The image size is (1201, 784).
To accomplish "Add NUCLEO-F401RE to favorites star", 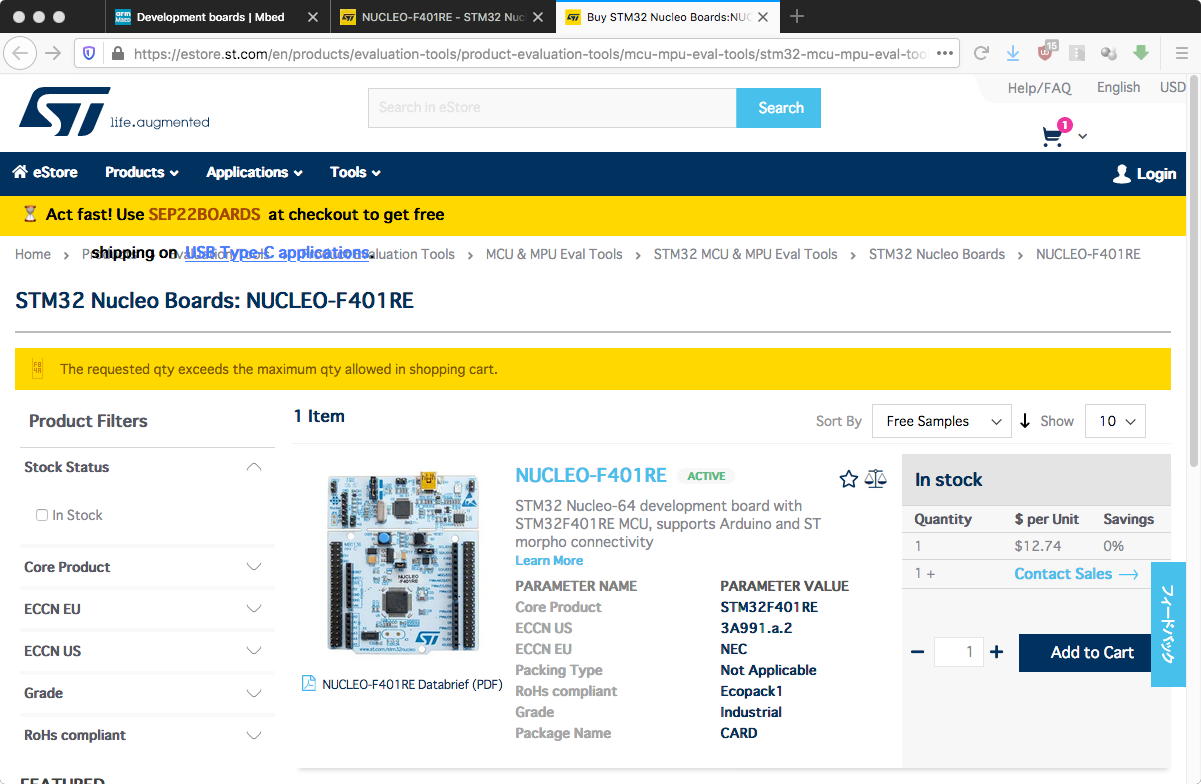I will click(x=849, y=479).
